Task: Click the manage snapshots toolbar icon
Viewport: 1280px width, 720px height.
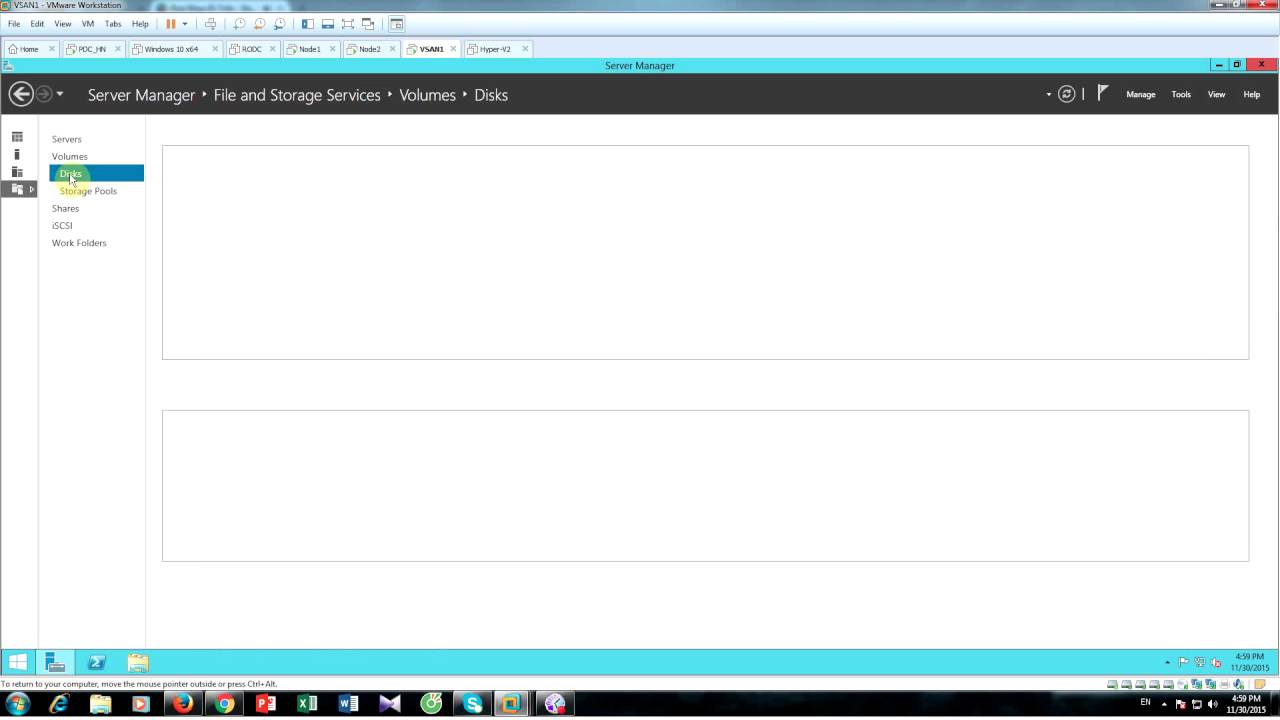Action: (279, 23)
